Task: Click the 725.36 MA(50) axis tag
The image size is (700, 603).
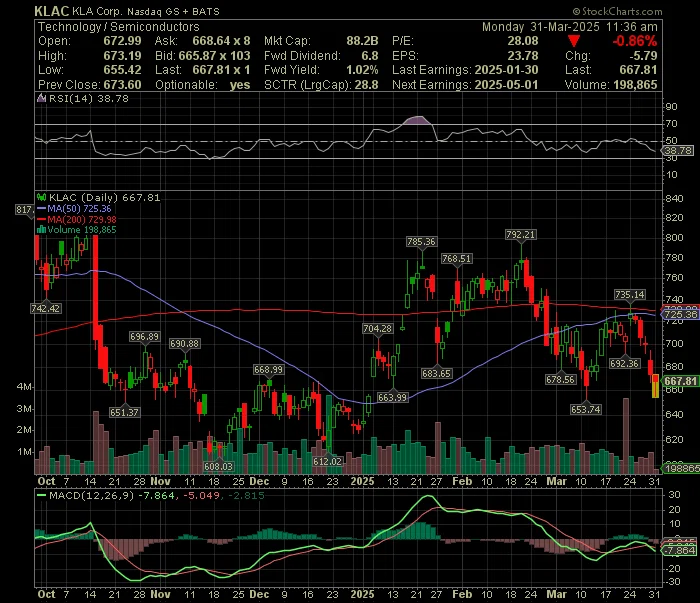Action: [680, 314]
